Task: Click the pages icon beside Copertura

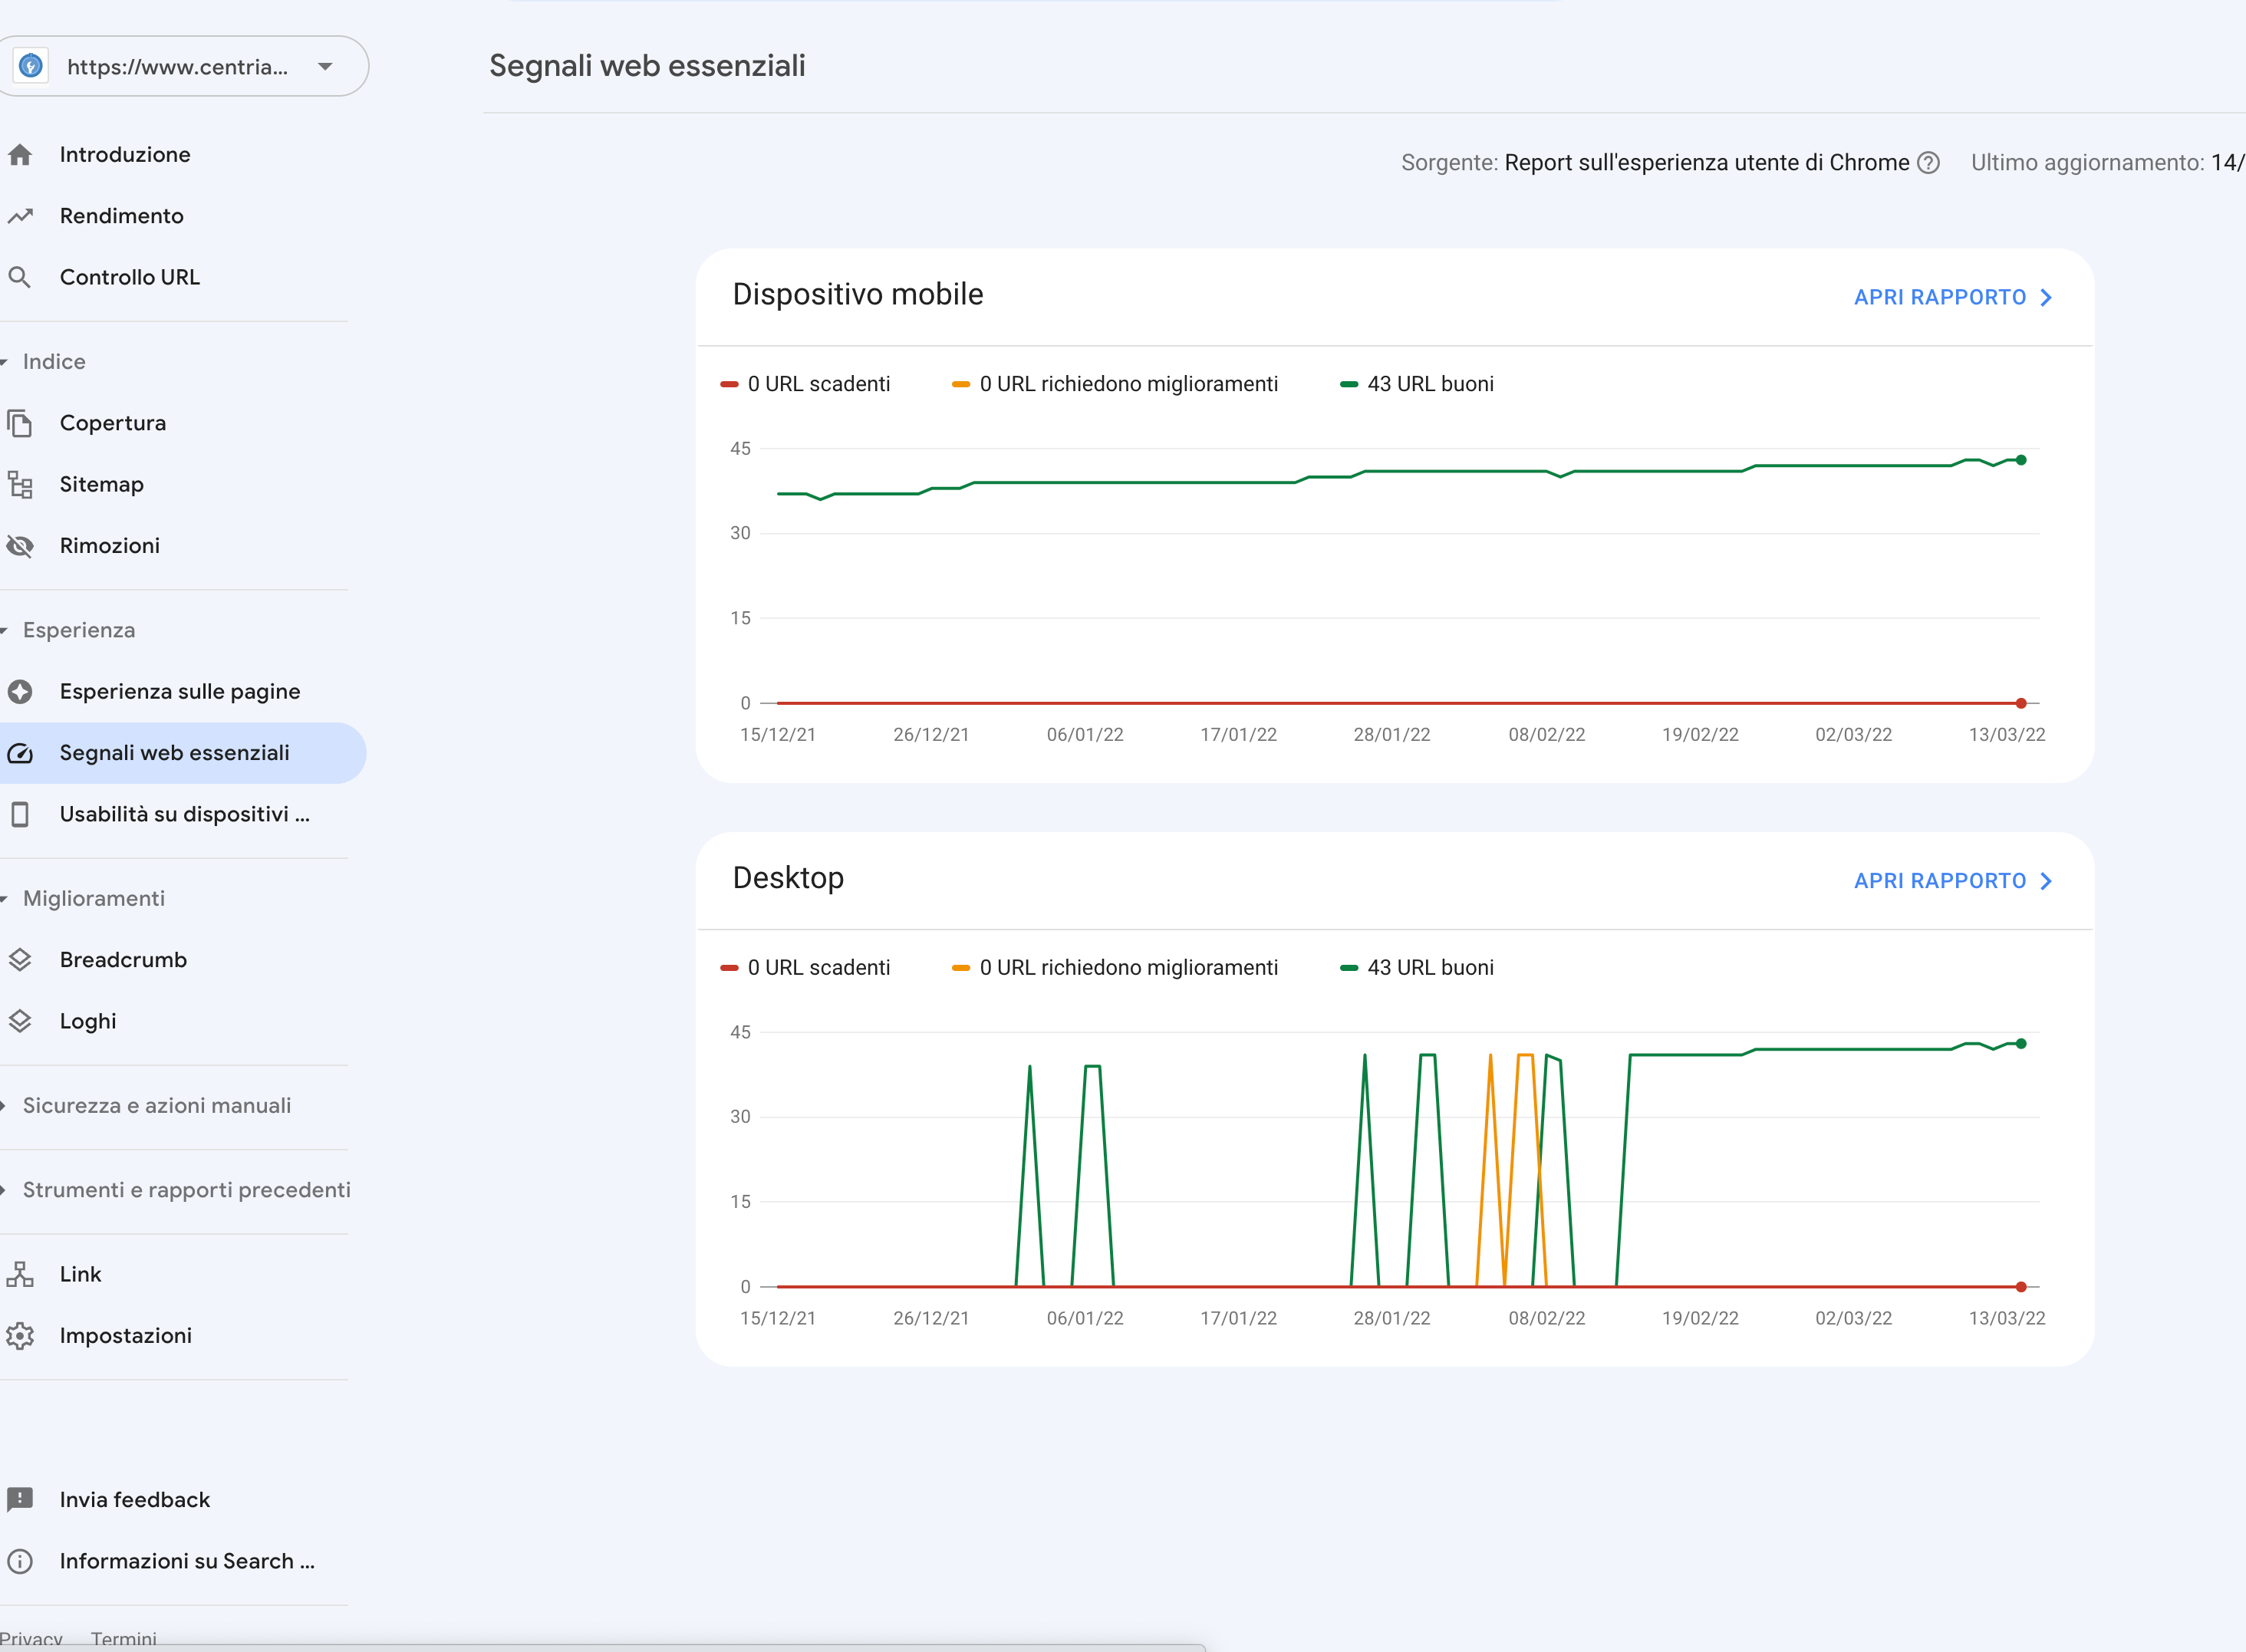Action: click(20, 423)
